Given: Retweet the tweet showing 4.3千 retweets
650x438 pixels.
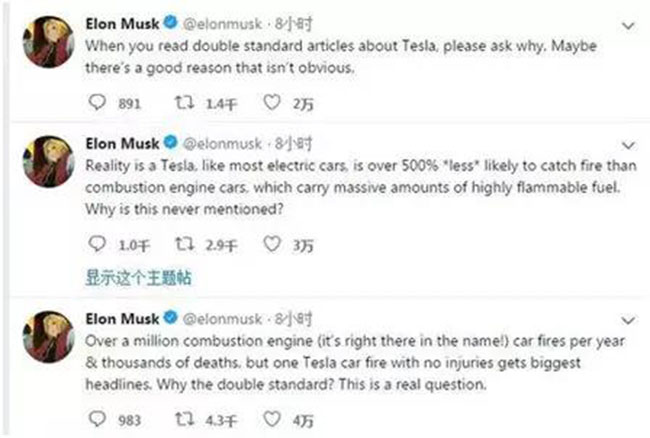Looking at the screenshot, I should (x=184, y=419).
